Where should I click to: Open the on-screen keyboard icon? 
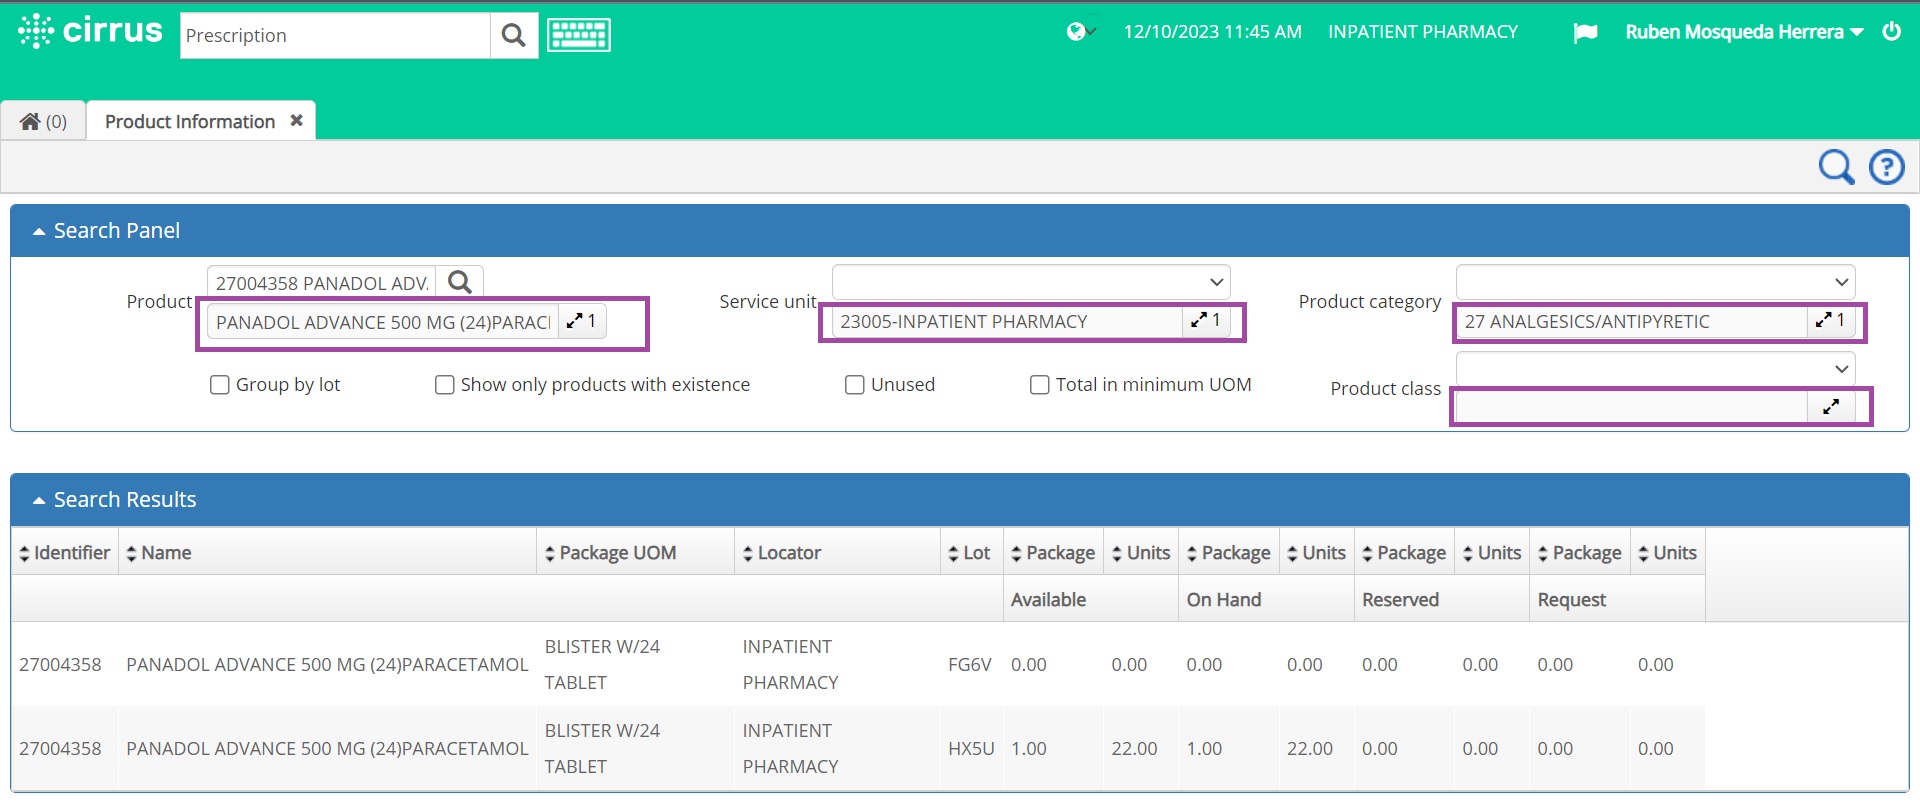pos(578,36)
